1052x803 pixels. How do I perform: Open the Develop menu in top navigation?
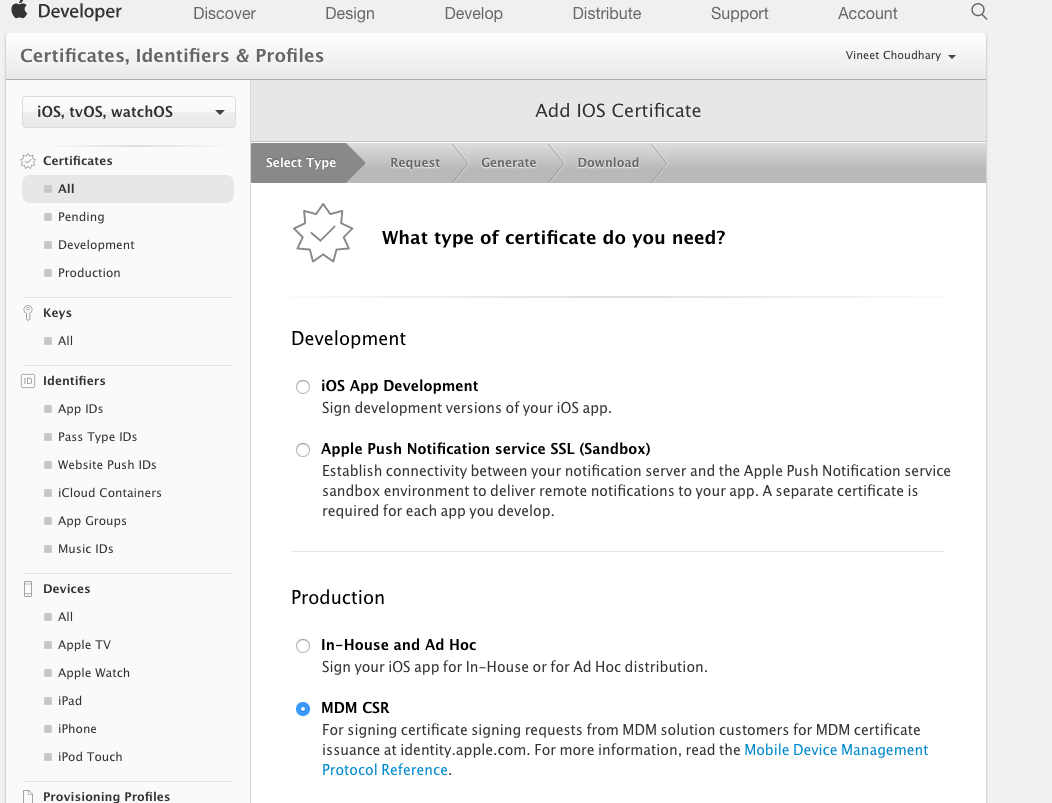474,13
